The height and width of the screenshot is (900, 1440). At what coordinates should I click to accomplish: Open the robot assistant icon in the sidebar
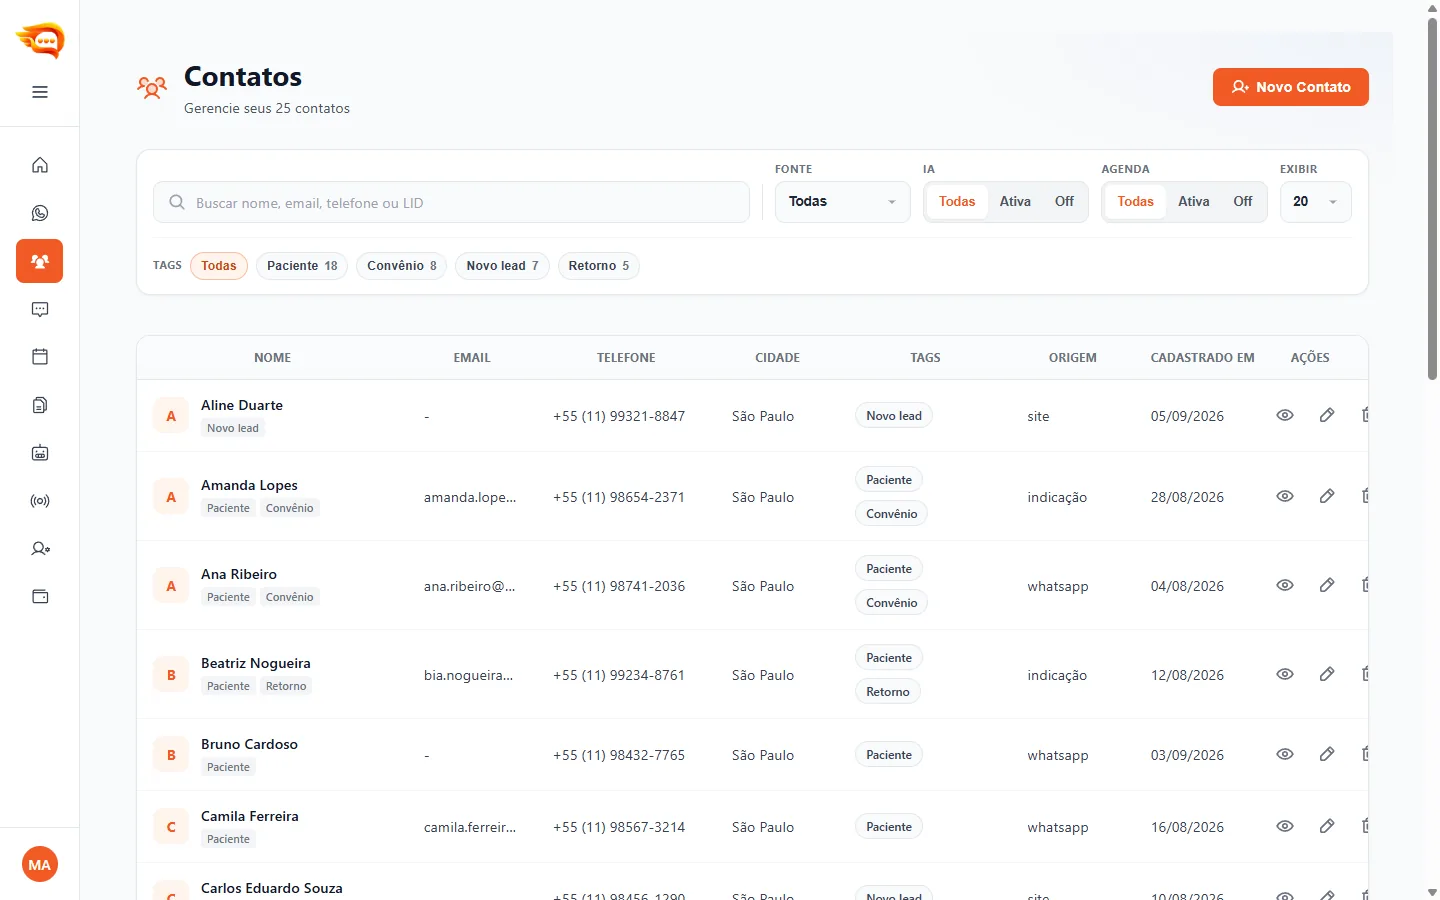pyautogui.click(x=40, y=453)
